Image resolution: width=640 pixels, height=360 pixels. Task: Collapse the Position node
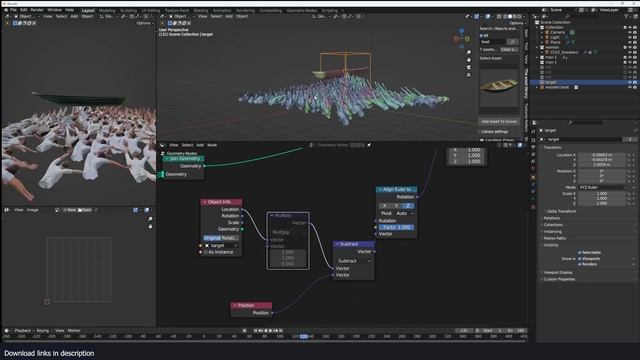click(x=235, y=305)
